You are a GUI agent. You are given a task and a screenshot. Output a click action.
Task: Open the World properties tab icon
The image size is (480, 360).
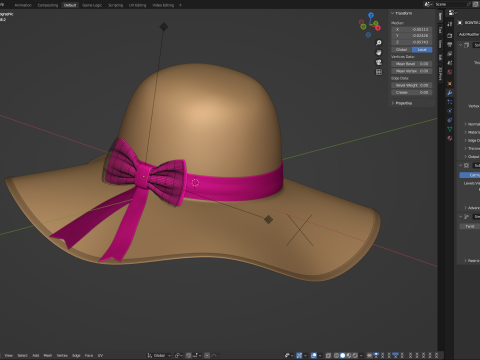tap(450, 72)
